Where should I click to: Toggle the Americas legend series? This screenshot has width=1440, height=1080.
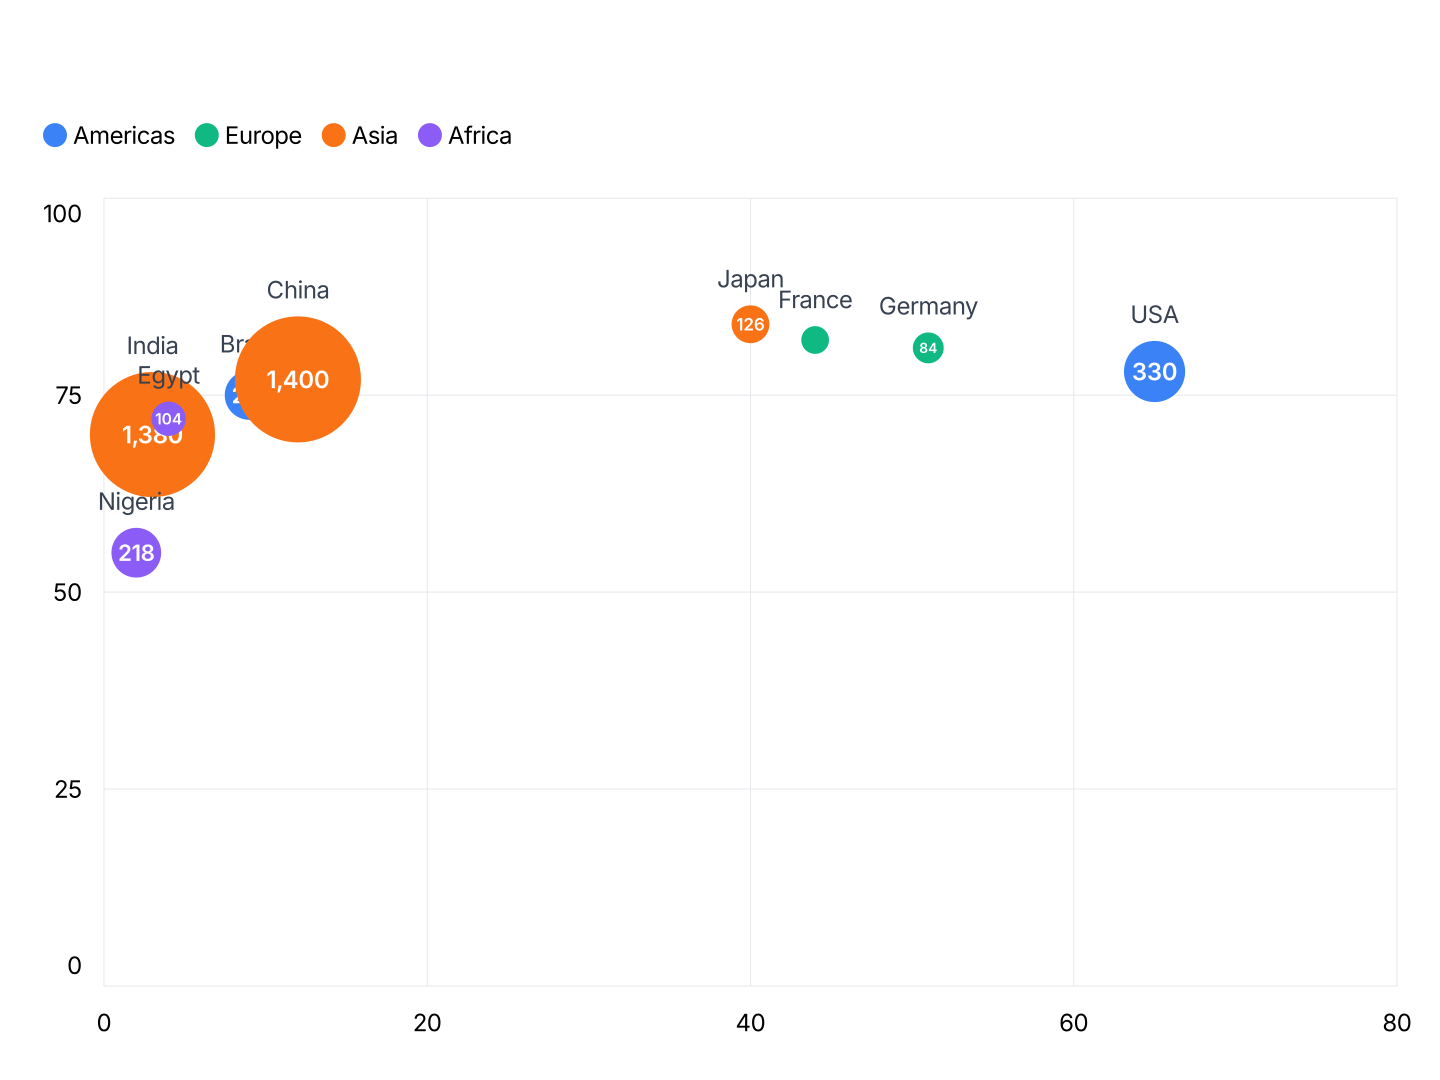[109, 135]
